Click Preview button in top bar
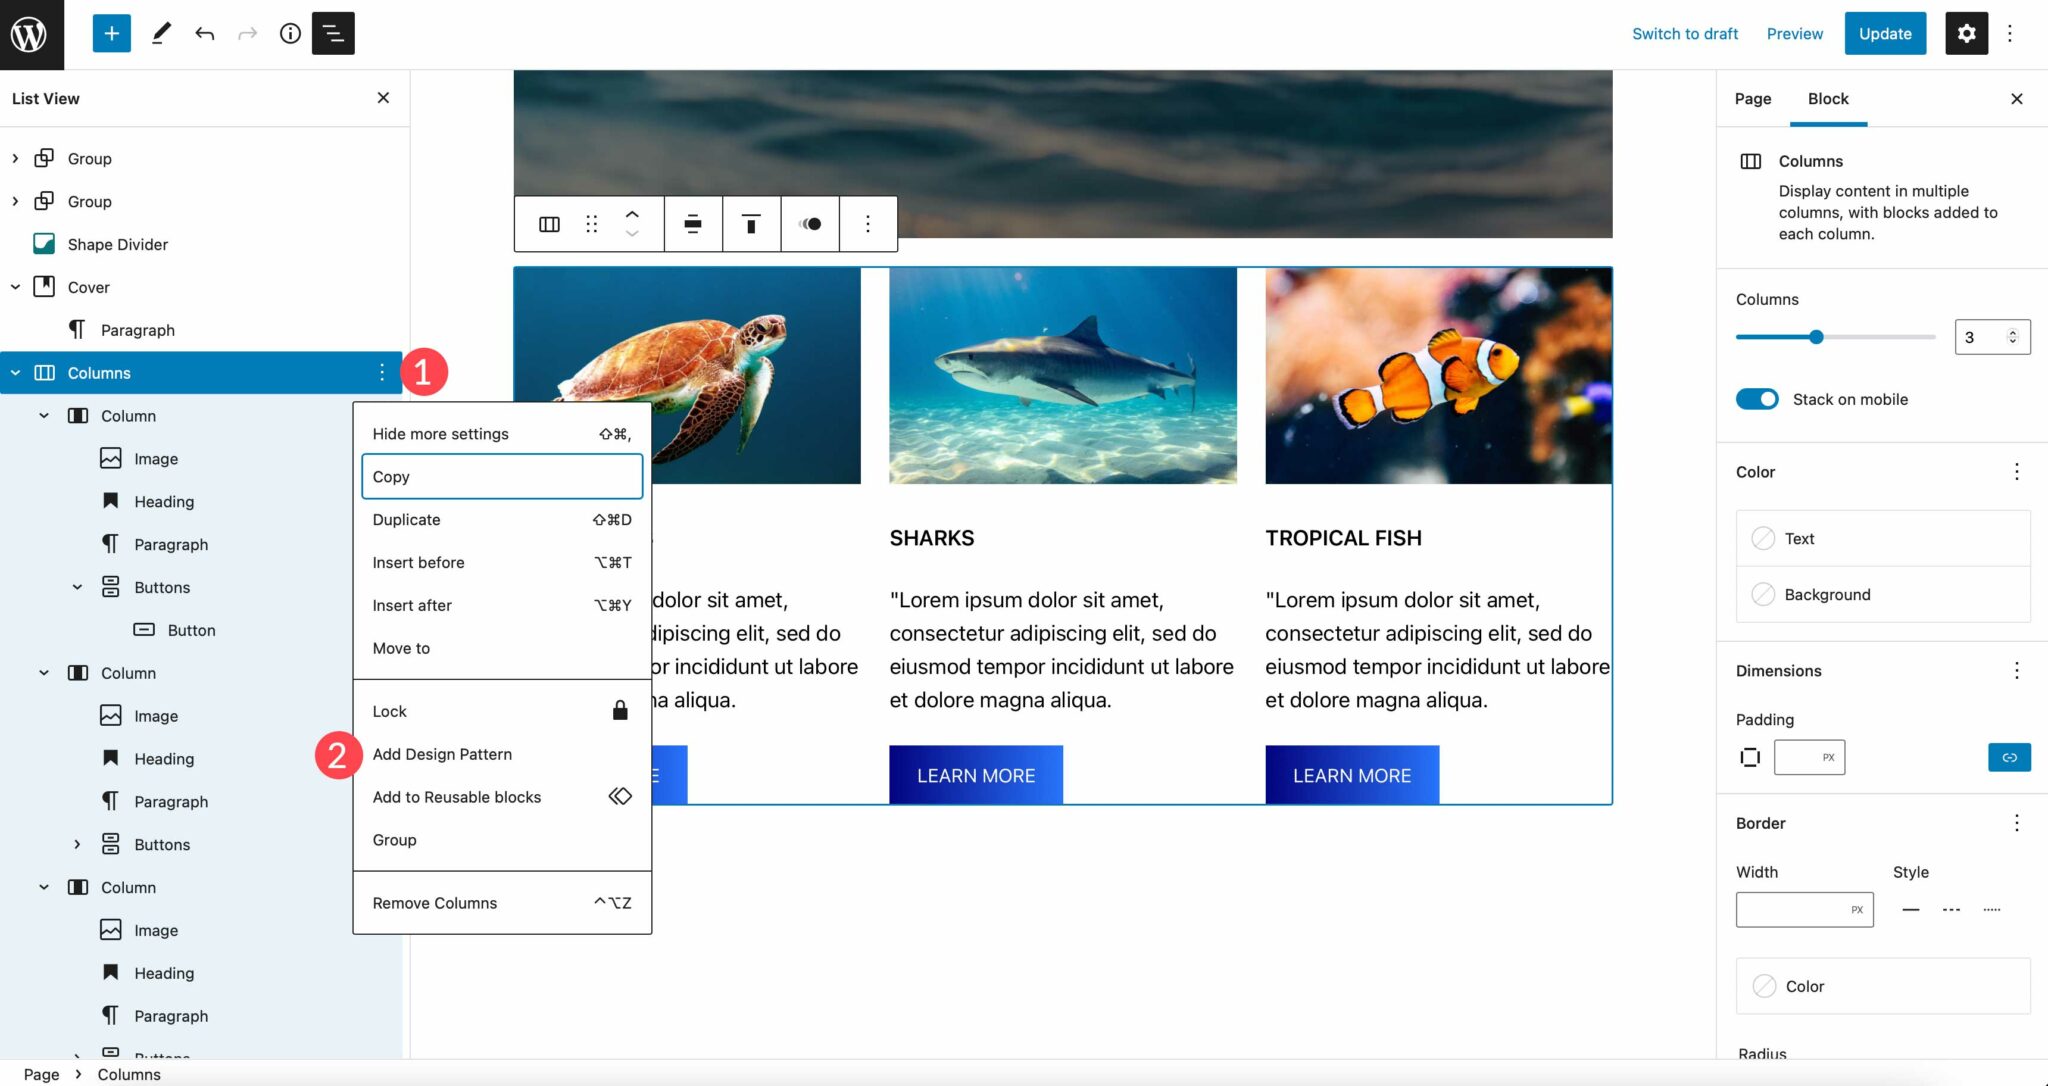Image resolution: width=2048 pixels, height=1086 pixels. [1793, 34]
